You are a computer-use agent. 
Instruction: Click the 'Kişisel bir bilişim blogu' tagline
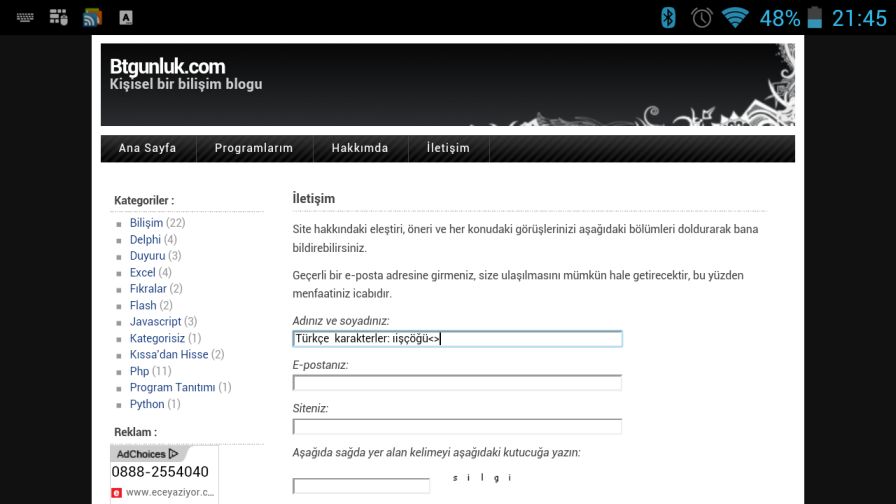pos(186,84)
